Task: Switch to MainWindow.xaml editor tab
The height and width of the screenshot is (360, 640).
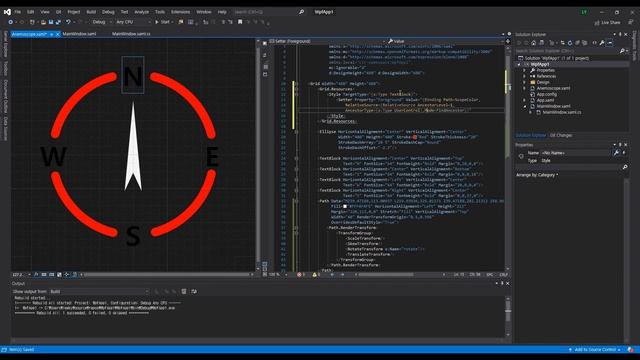Action: click(x=80, y=34)
